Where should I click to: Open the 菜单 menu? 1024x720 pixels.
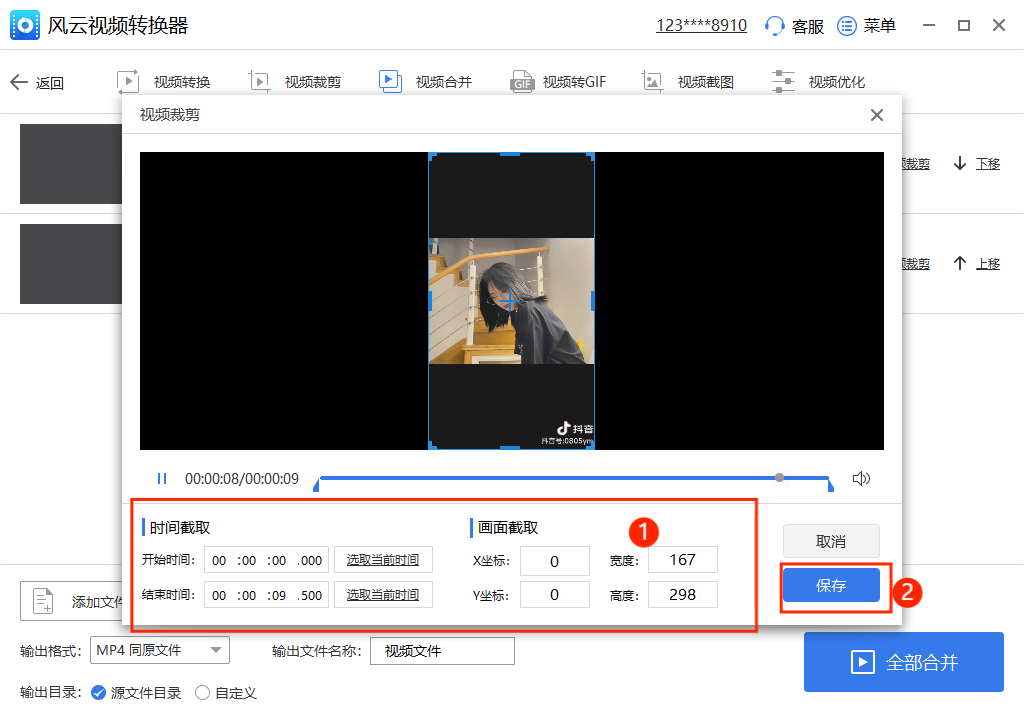pyautogui.click(x=866, y=25)
